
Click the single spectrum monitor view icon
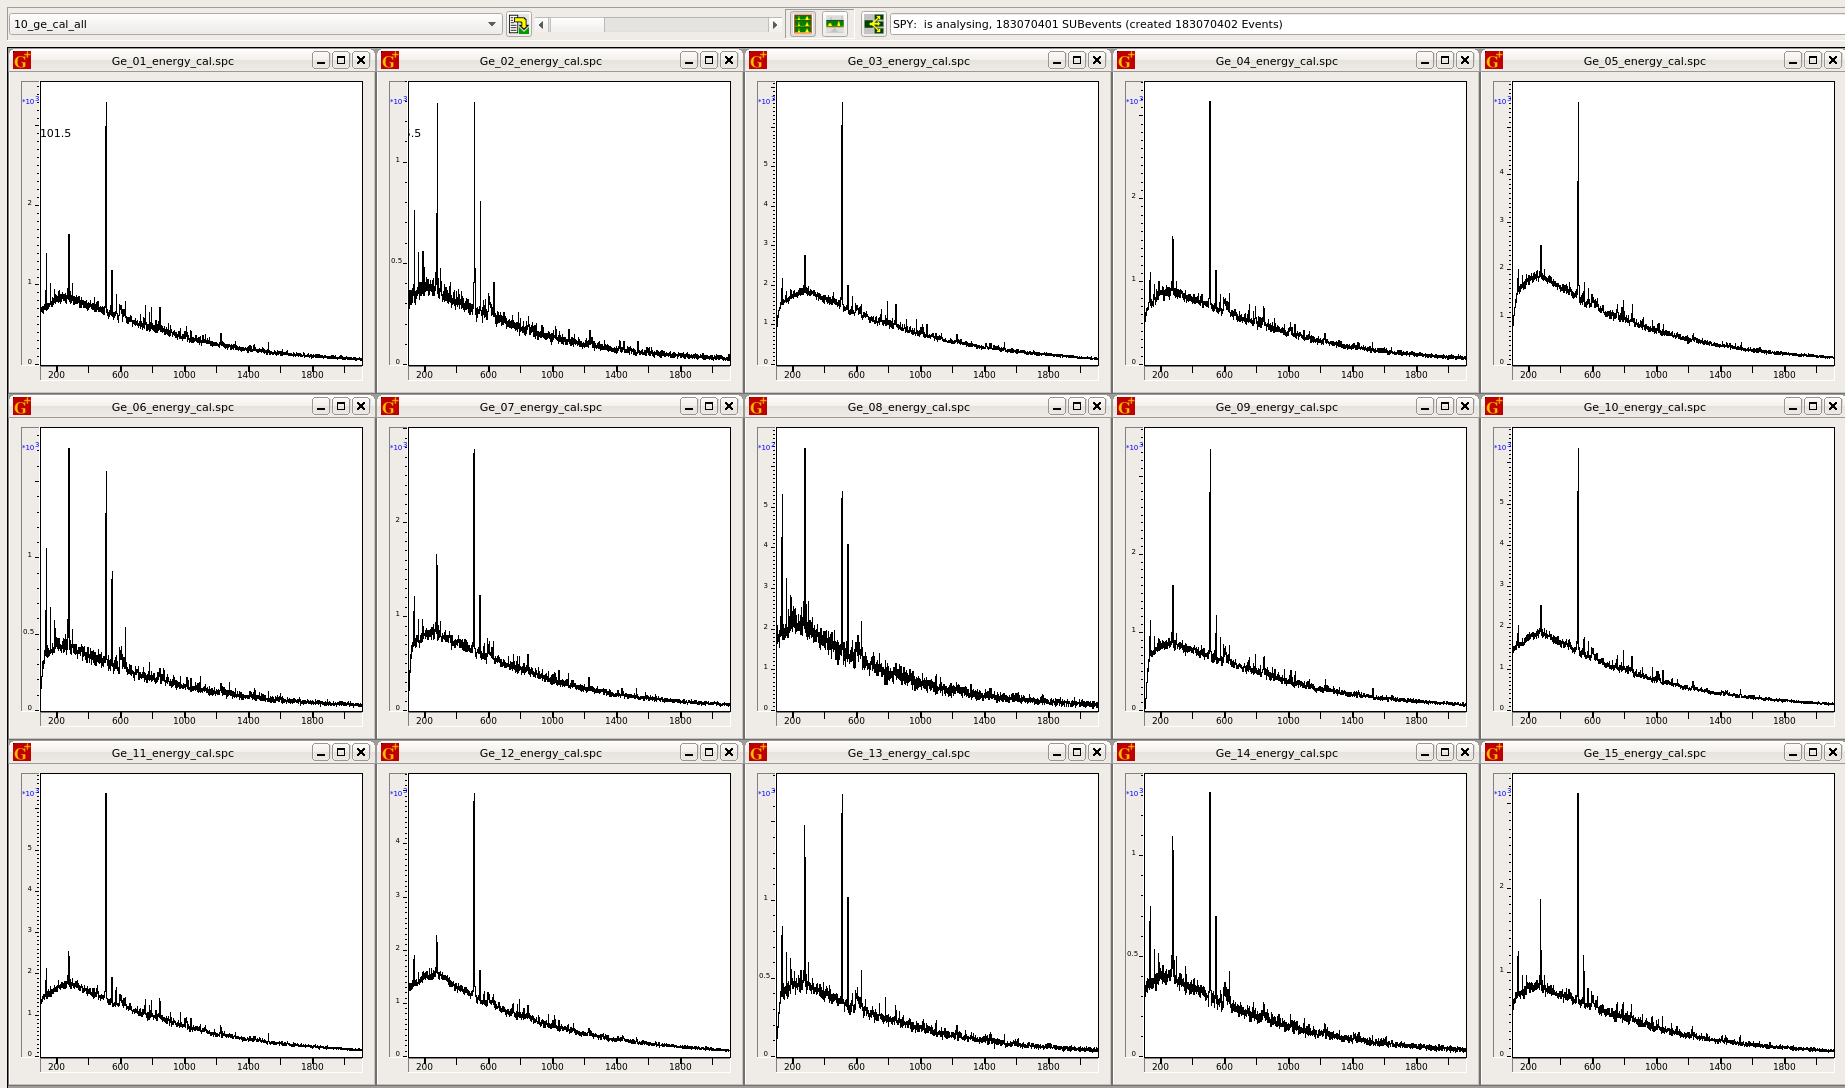835,24
